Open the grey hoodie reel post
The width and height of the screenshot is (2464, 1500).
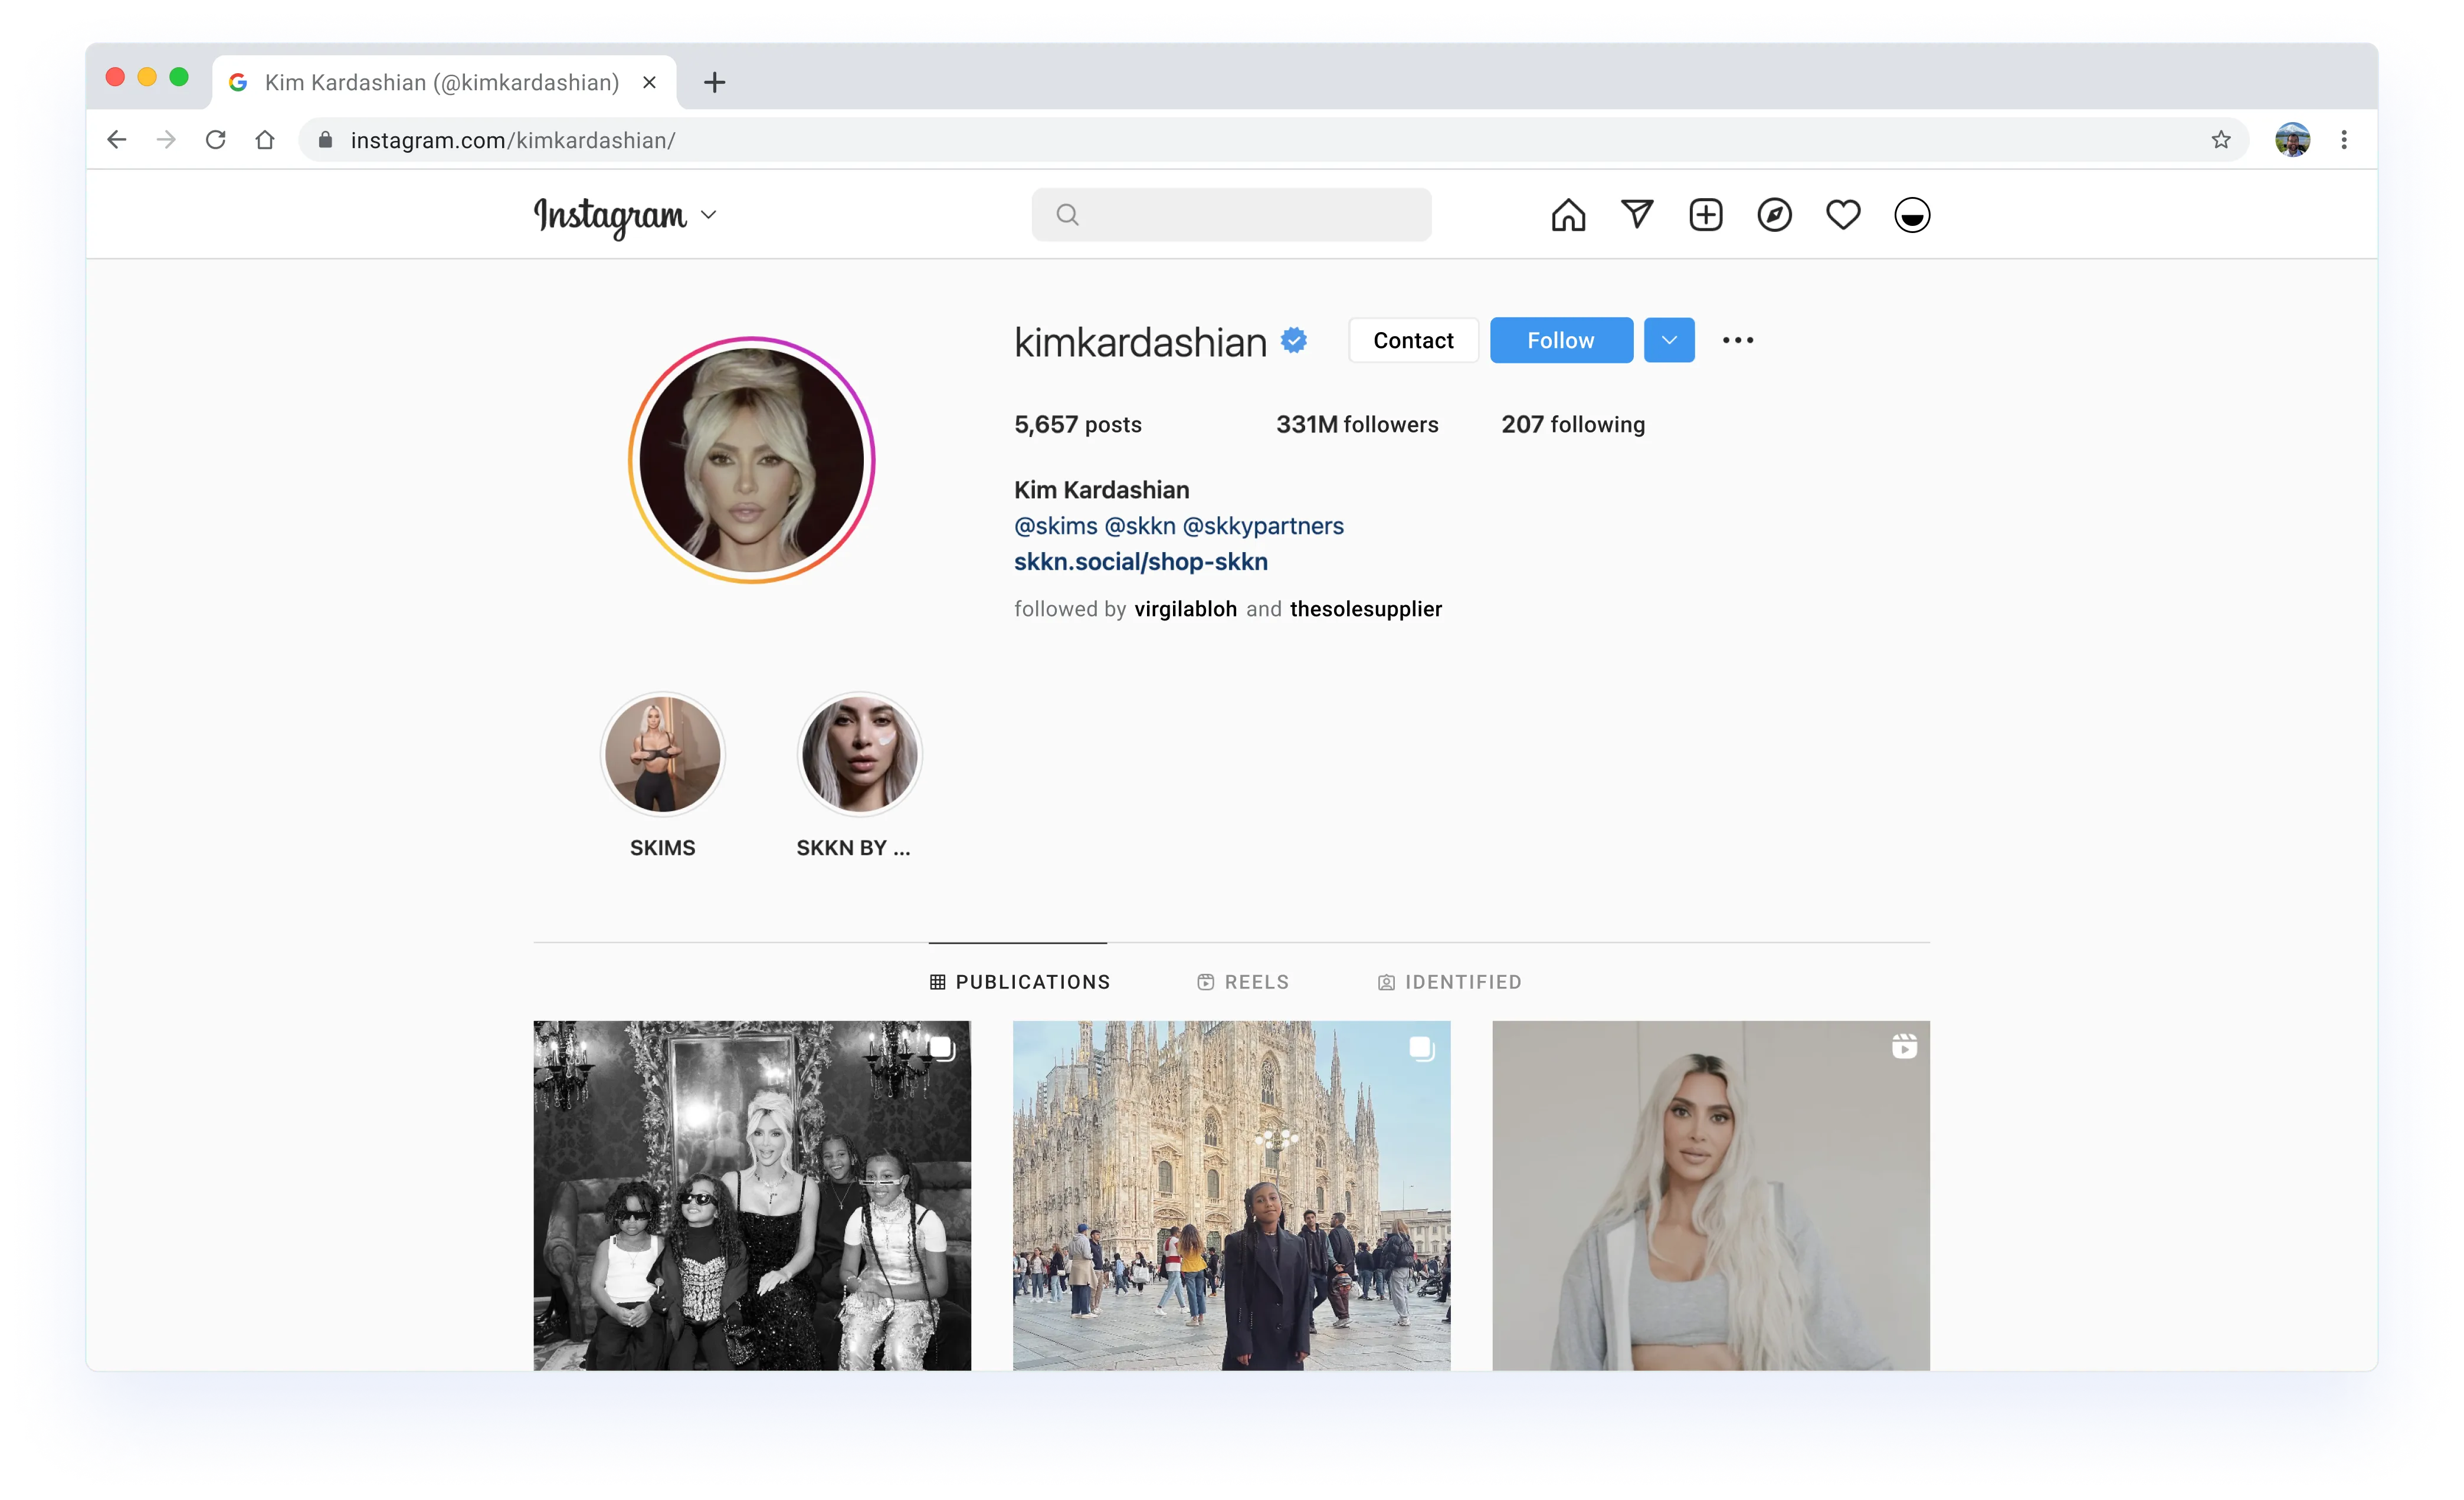click(x=1711, y=1195)
